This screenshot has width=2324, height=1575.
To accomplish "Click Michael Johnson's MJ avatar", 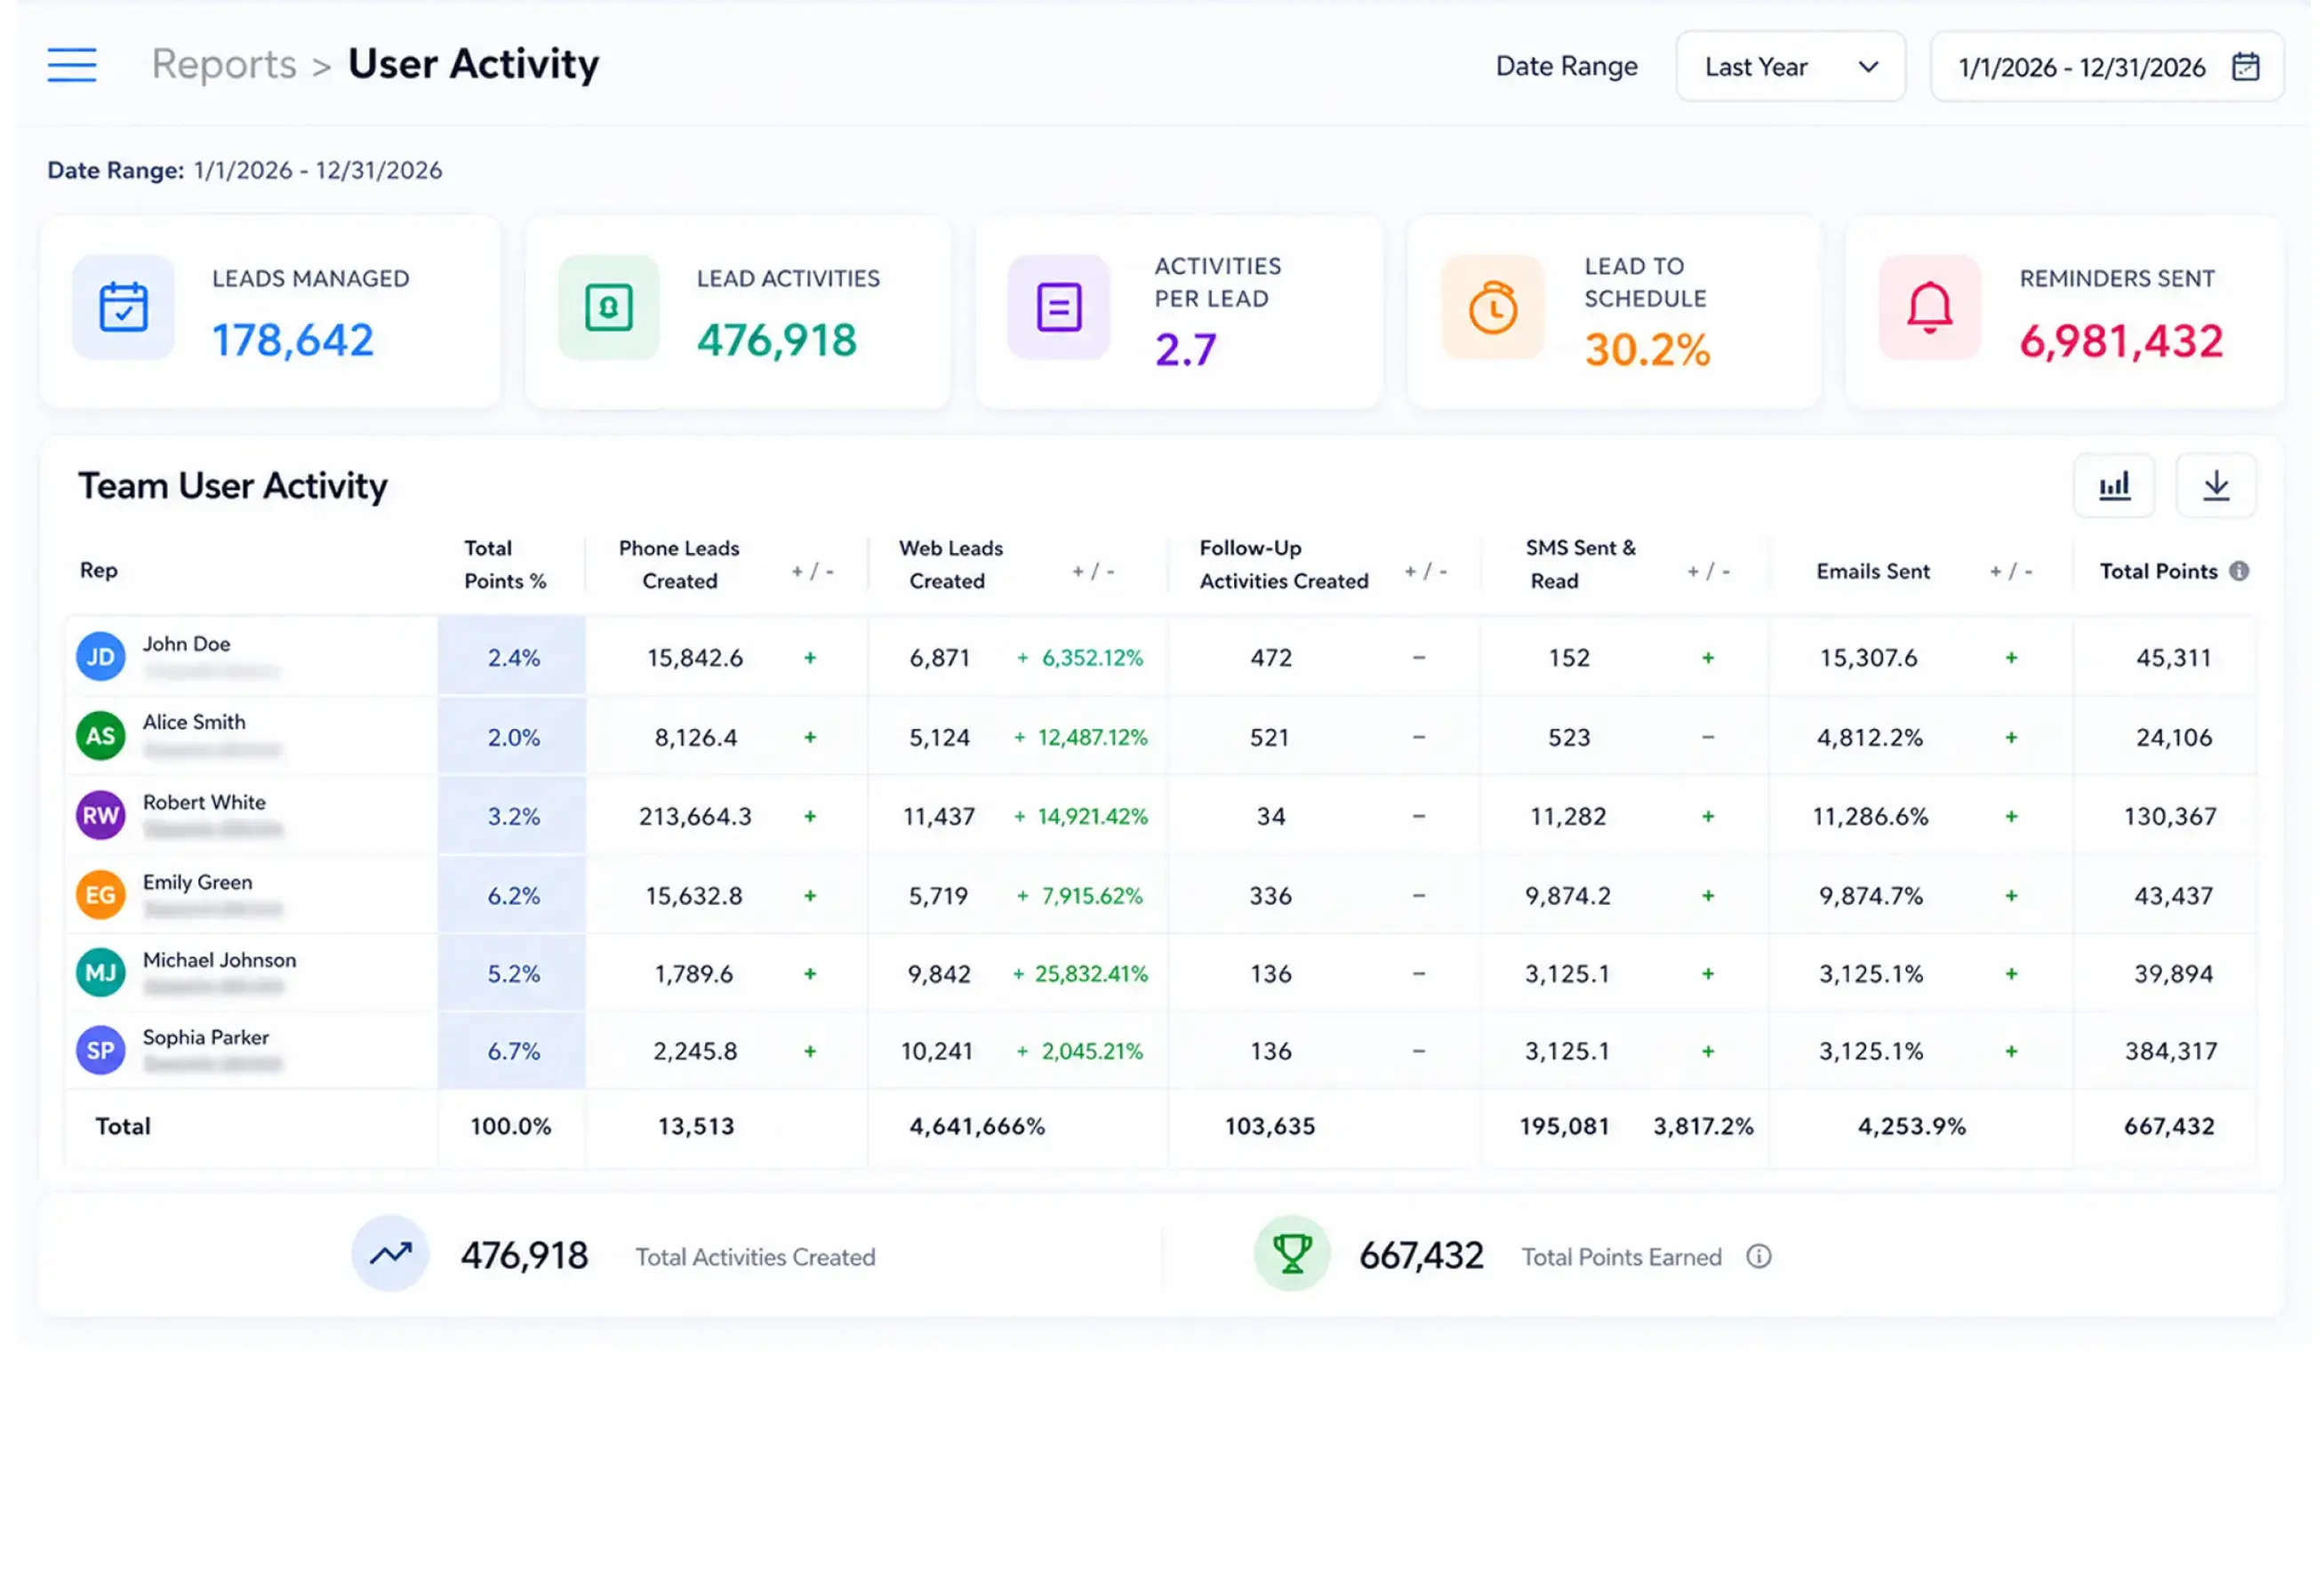I will point(101,973).
